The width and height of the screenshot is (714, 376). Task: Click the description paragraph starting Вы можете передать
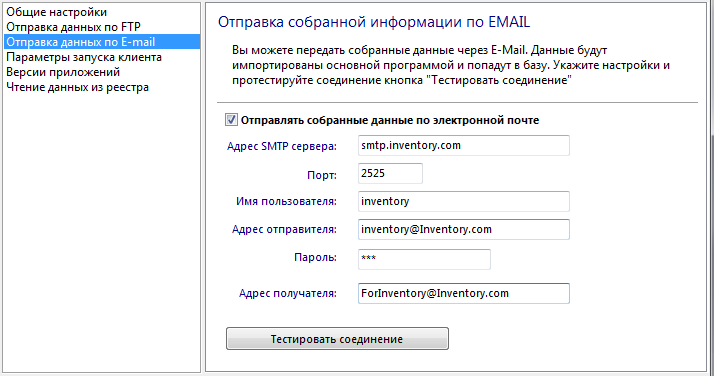click(451, 65)
